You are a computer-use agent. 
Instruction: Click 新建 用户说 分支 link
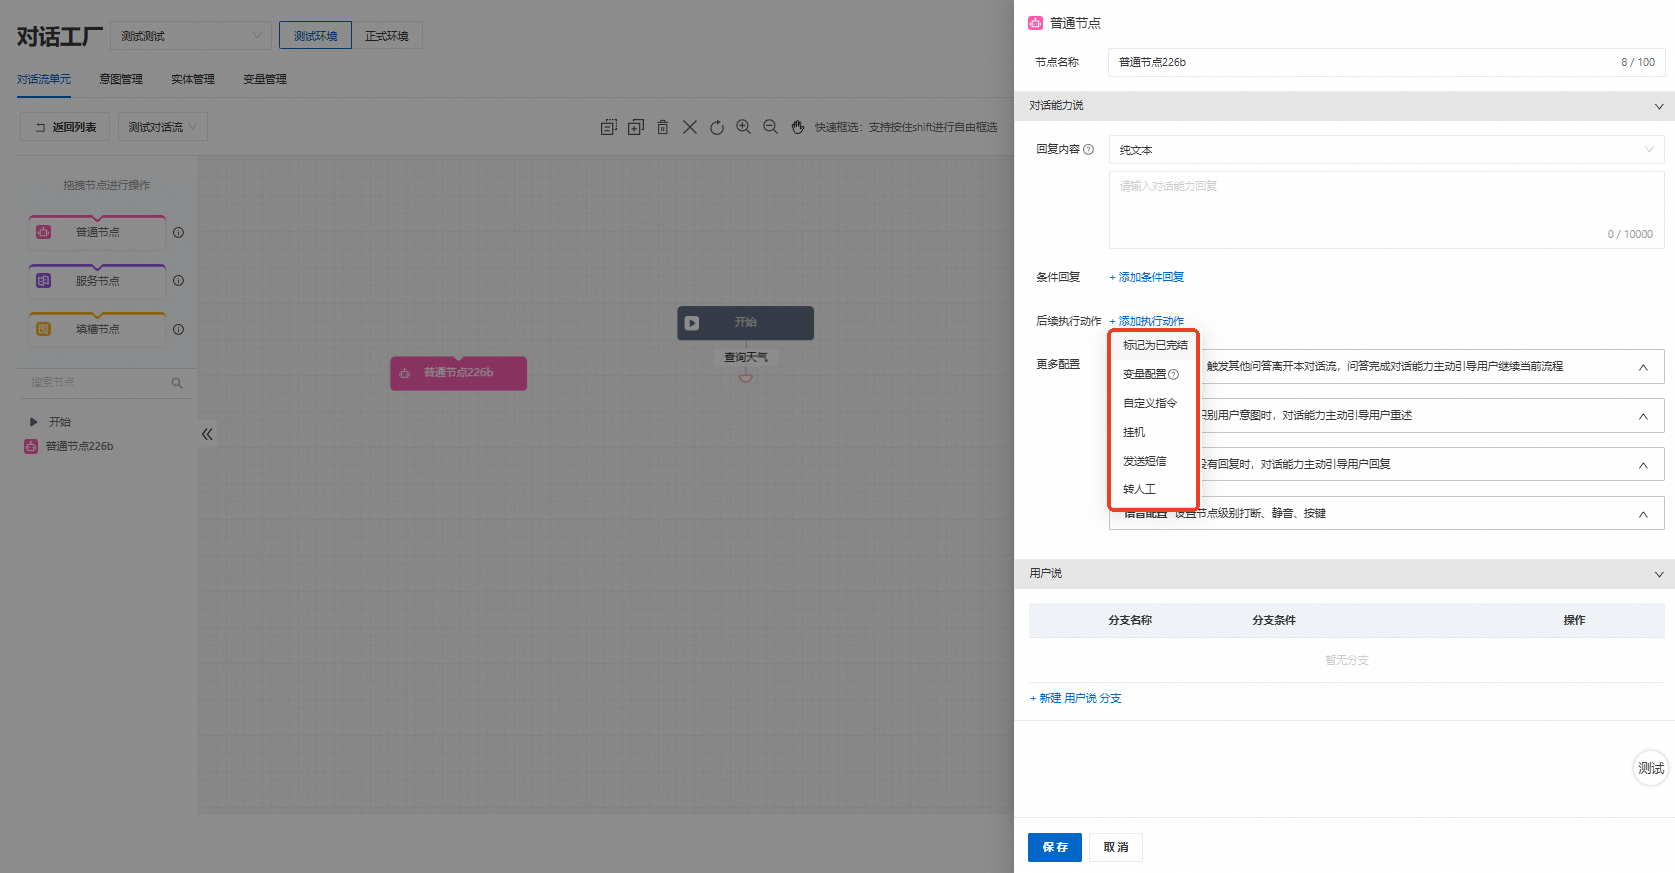(x=1076, y=698)
